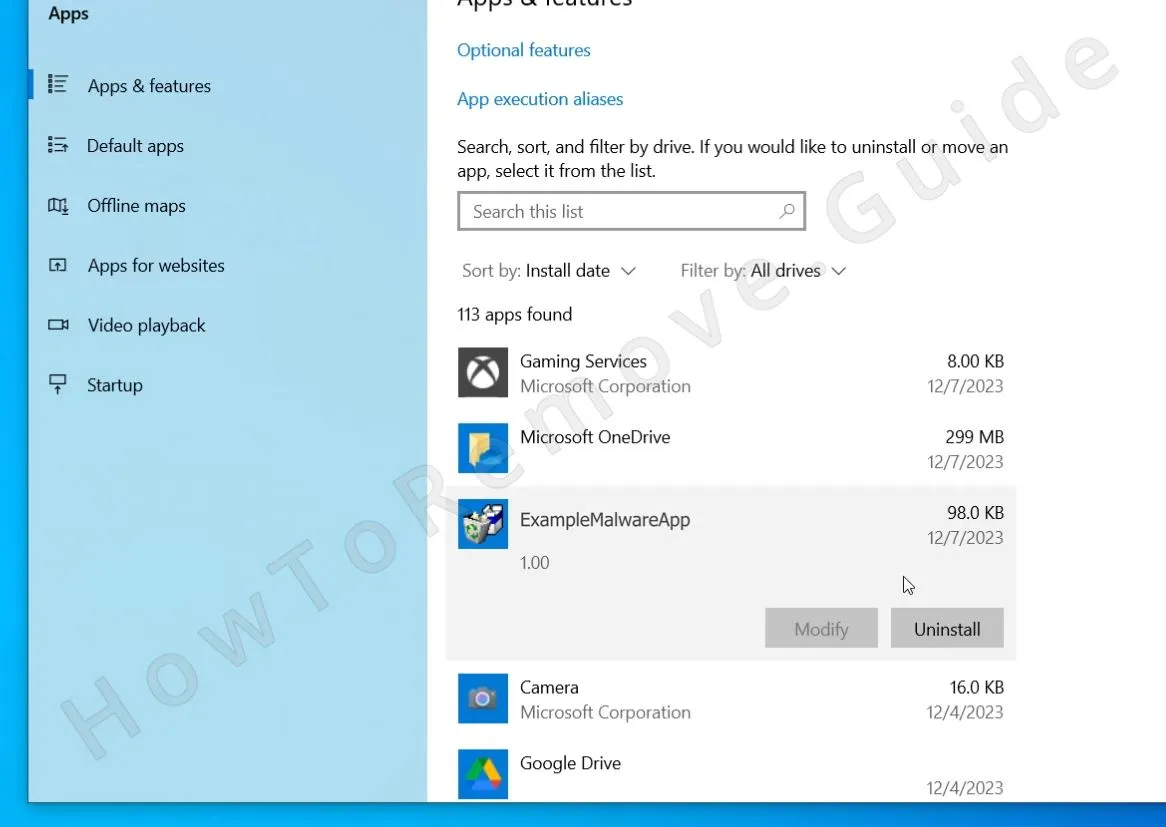Select Google Drive in the app list
This screenshot has width=1166, height=827.
pyautogui.click(x=731, y=774)
